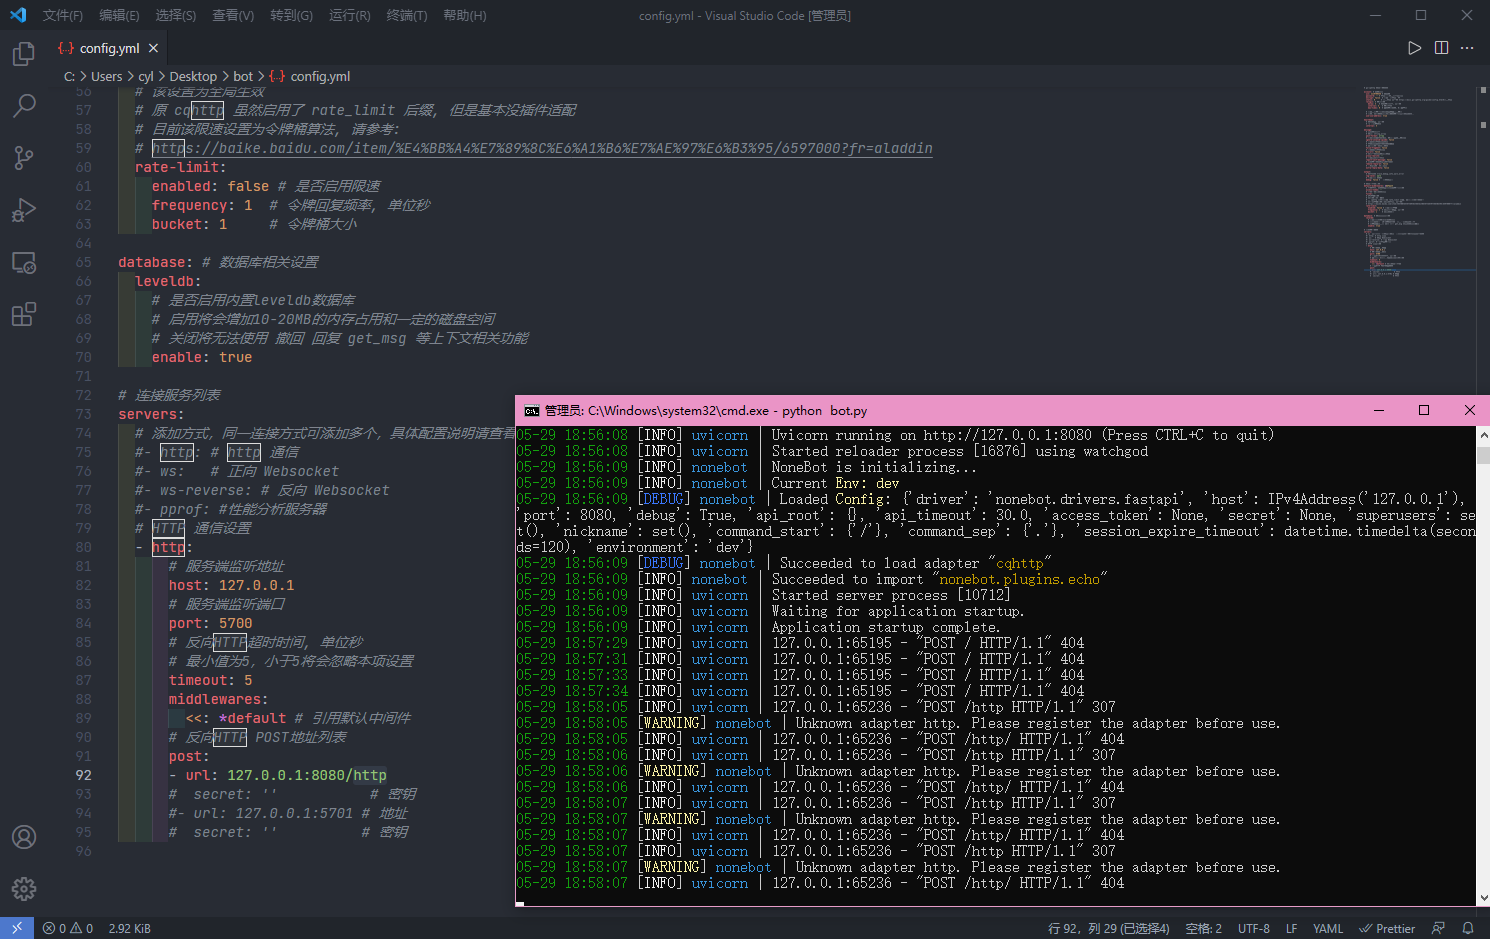The image size is (1490, 939).
Task: Open the Explorer view in activity bar
Action: coord(24,53)
